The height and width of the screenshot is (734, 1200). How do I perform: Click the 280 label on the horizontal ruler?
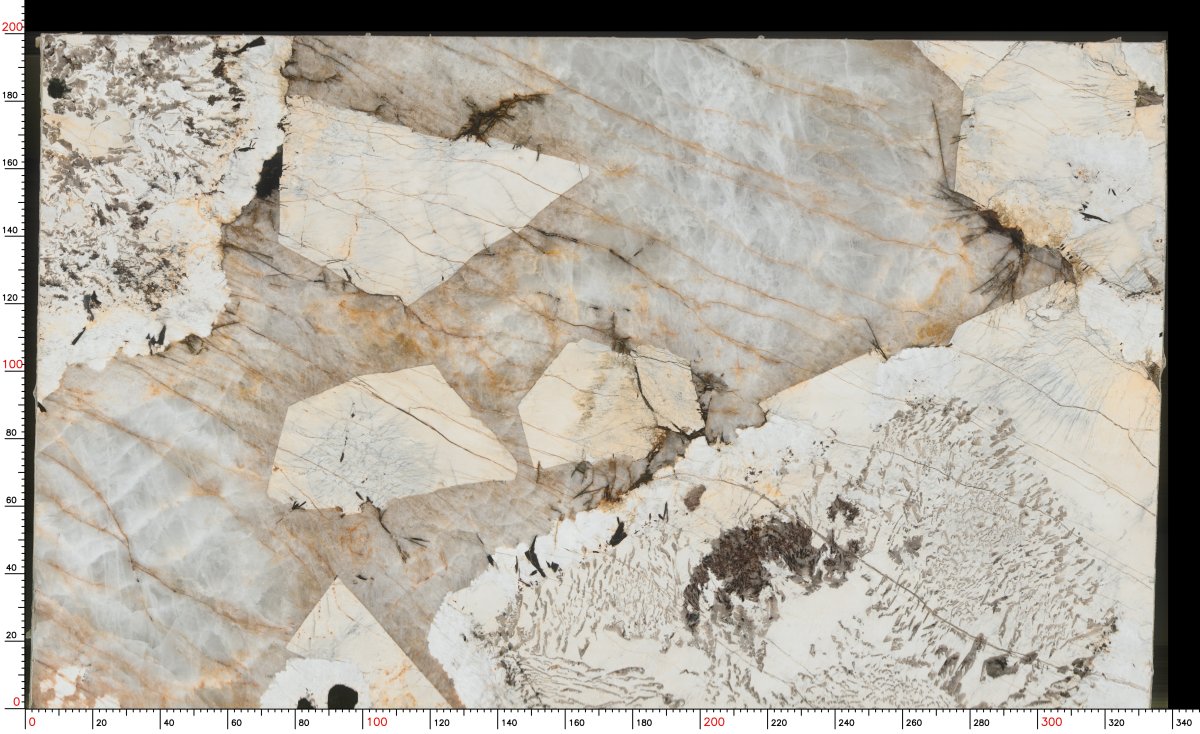tap(982, 722)
